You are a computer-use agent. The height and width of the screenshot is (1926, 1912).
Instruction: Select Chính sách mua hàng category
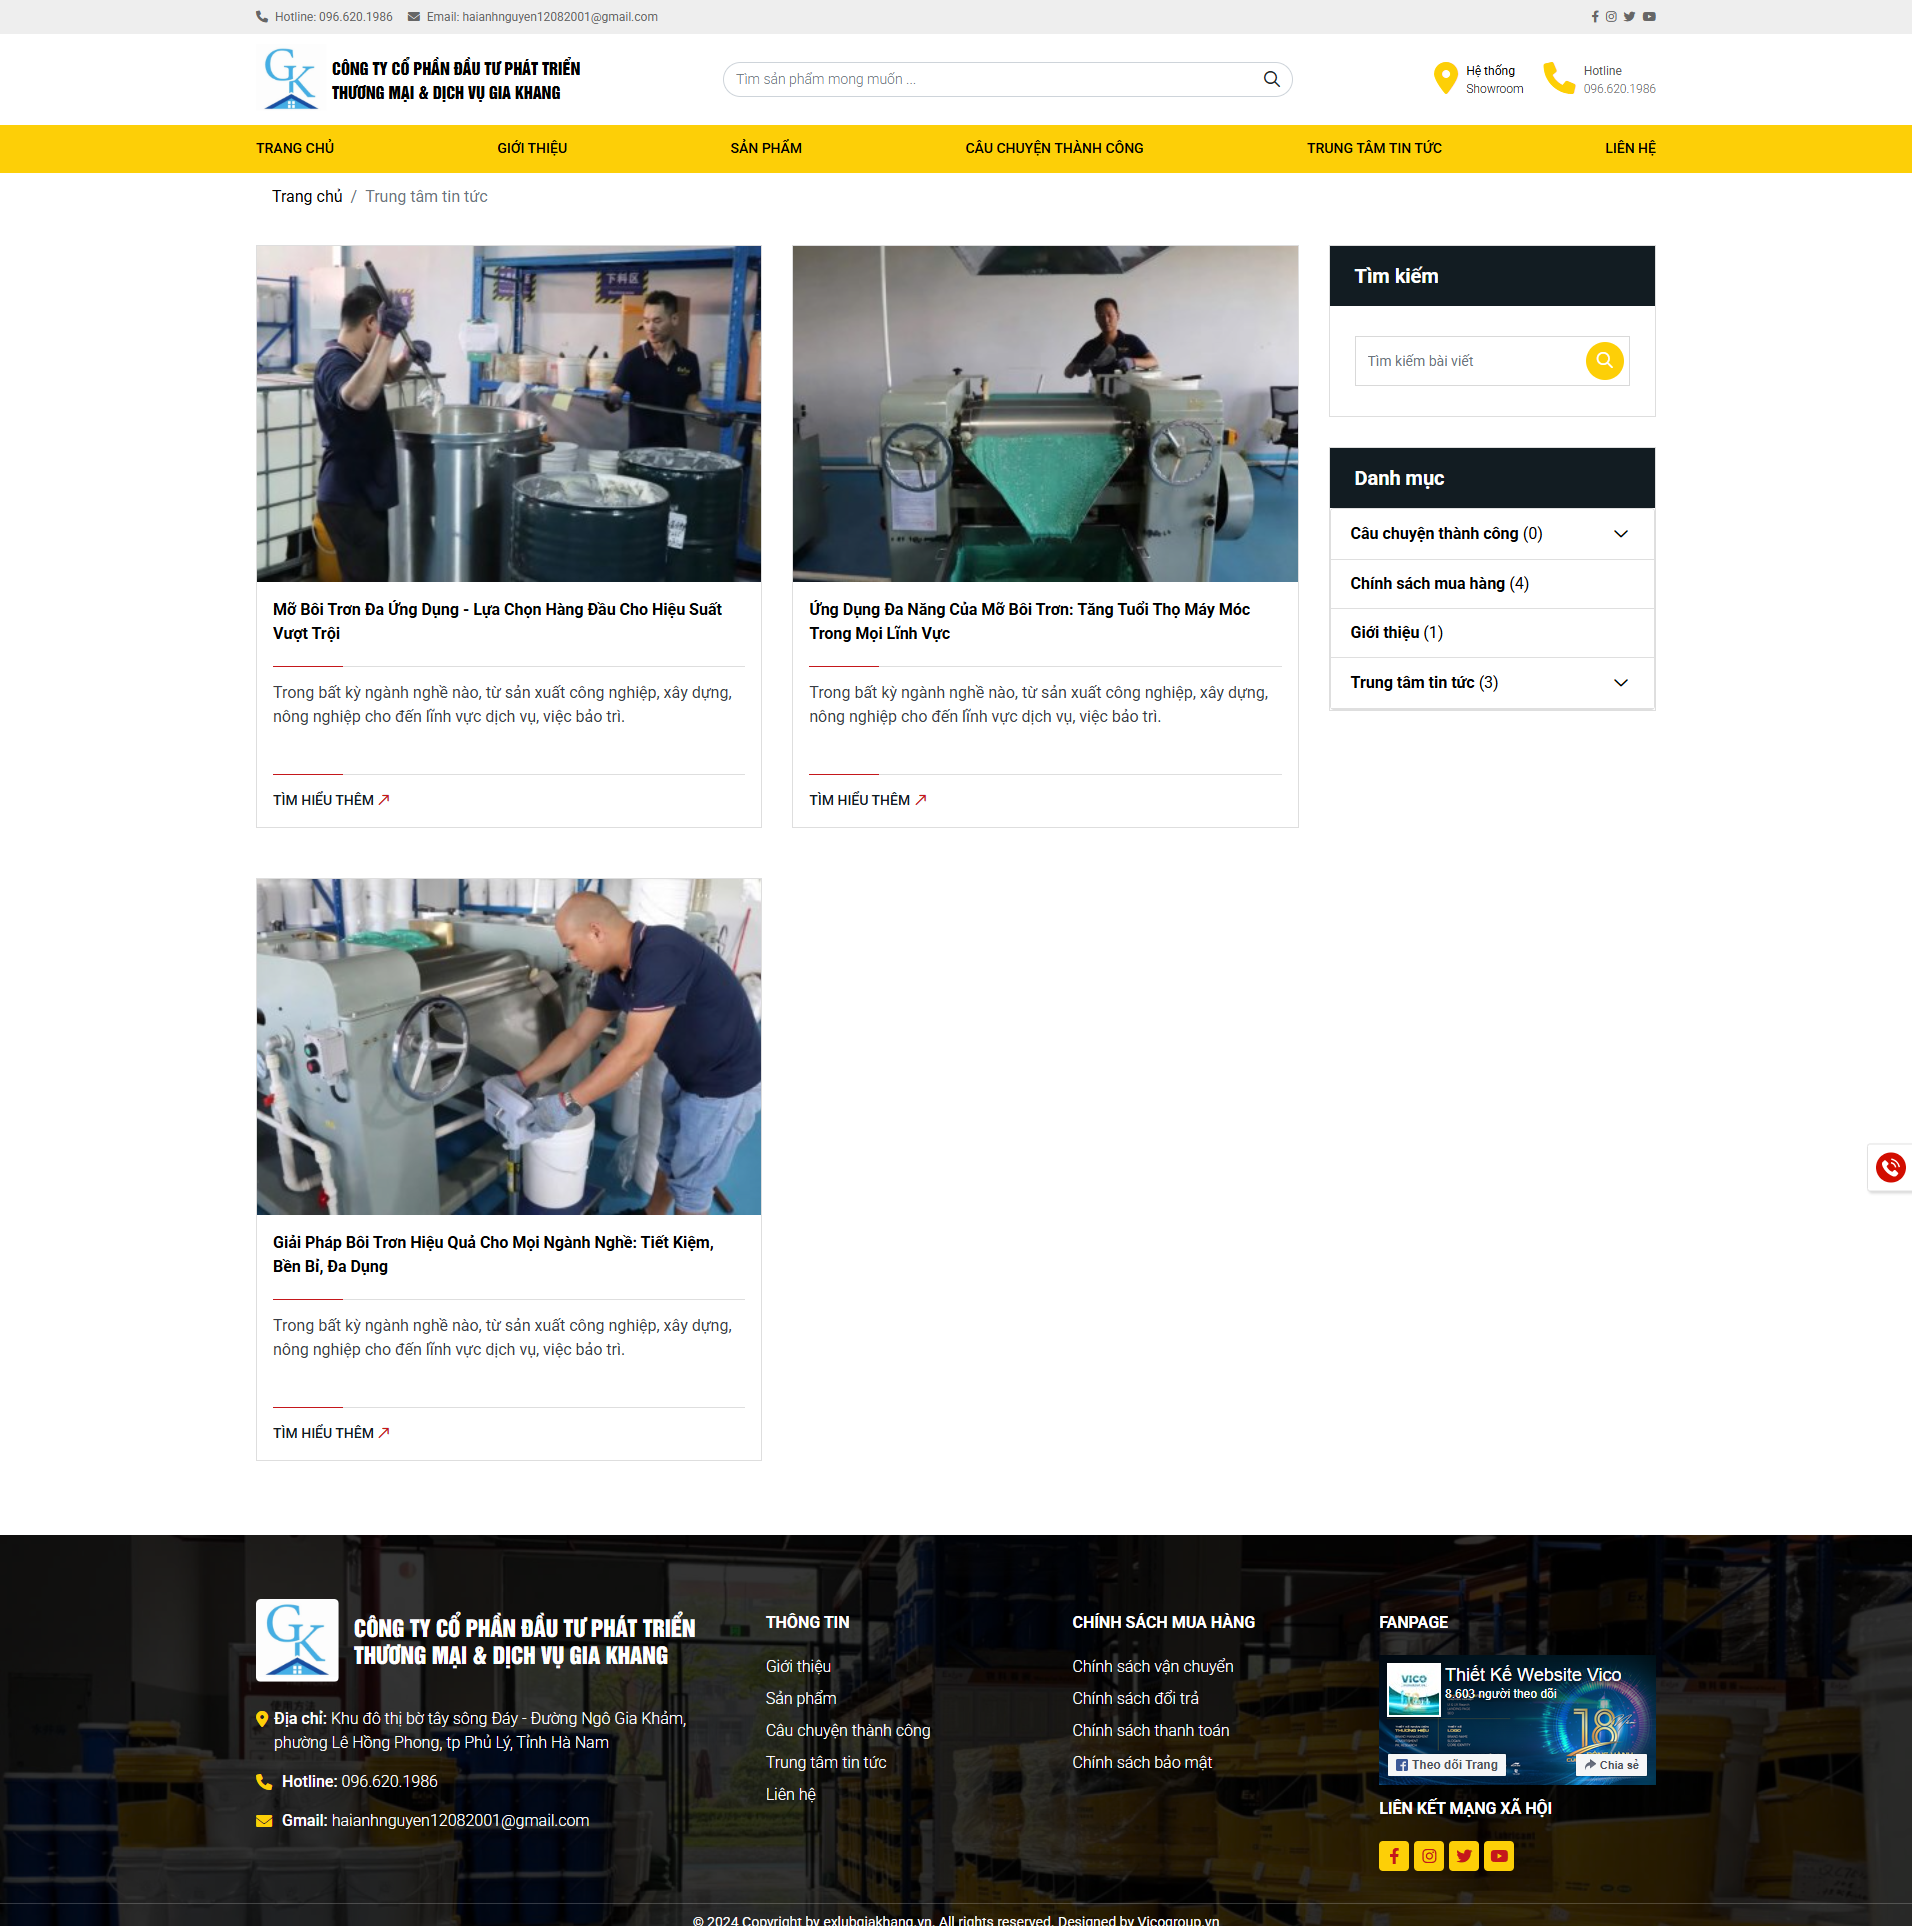tap(1439, 584)
